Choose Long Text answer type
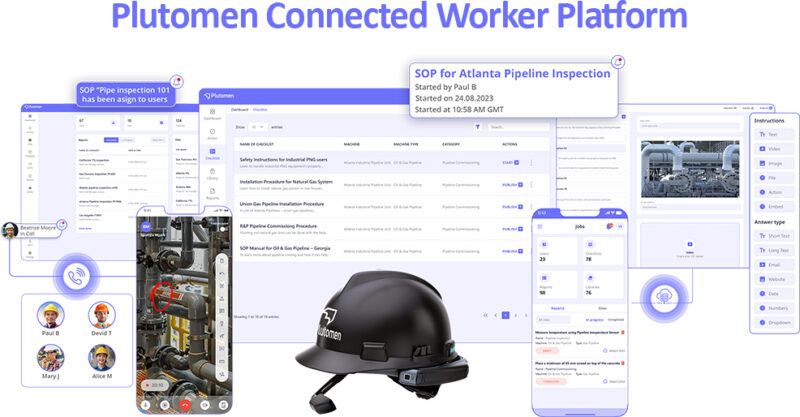This screenshot has height=417, width=800. [774, 250]
